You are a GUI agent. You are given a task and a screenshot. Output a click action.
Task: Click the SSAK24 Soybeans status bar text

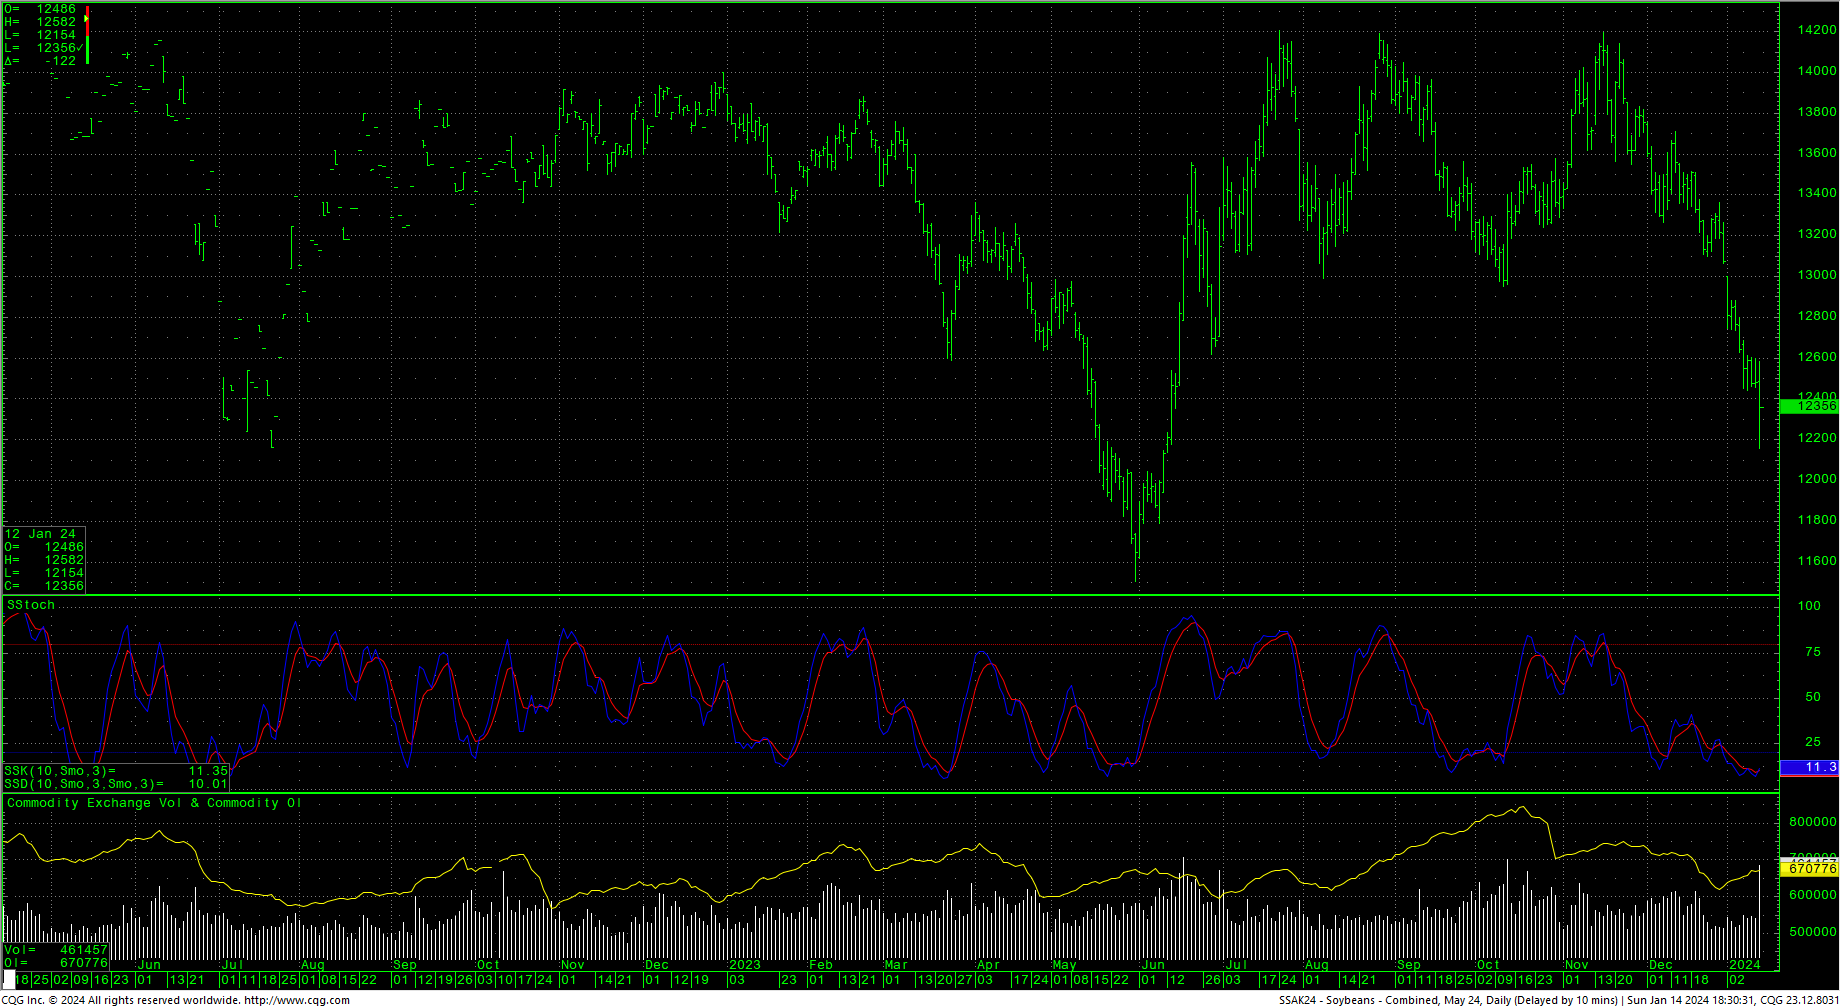tap(1447, 1000)
